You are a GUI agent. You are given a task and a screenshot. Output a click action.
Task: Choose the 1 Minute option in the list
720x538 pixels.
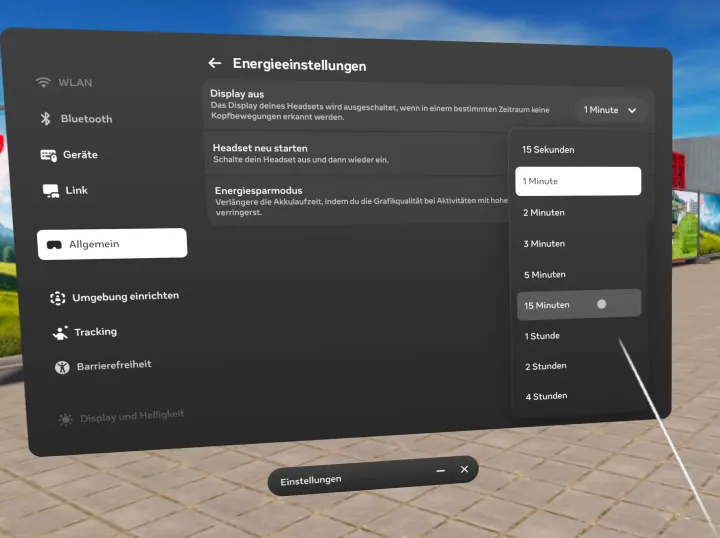[578, 181]
